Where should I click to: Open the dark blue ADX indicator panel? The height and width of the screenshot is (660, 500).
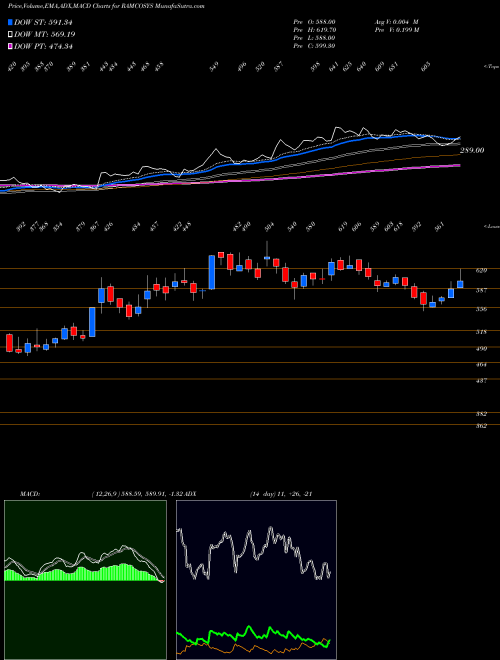[256, 580]
